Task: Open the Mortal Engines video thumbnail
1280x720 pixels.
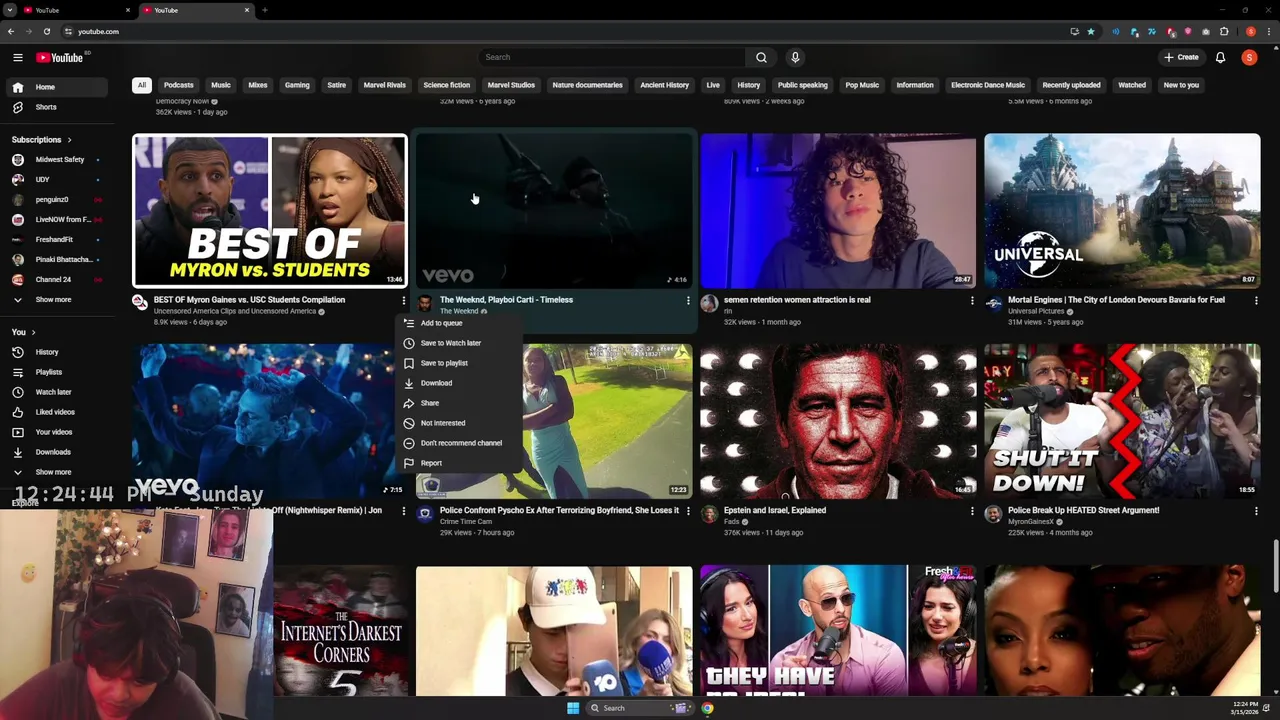Action: 1122,211
